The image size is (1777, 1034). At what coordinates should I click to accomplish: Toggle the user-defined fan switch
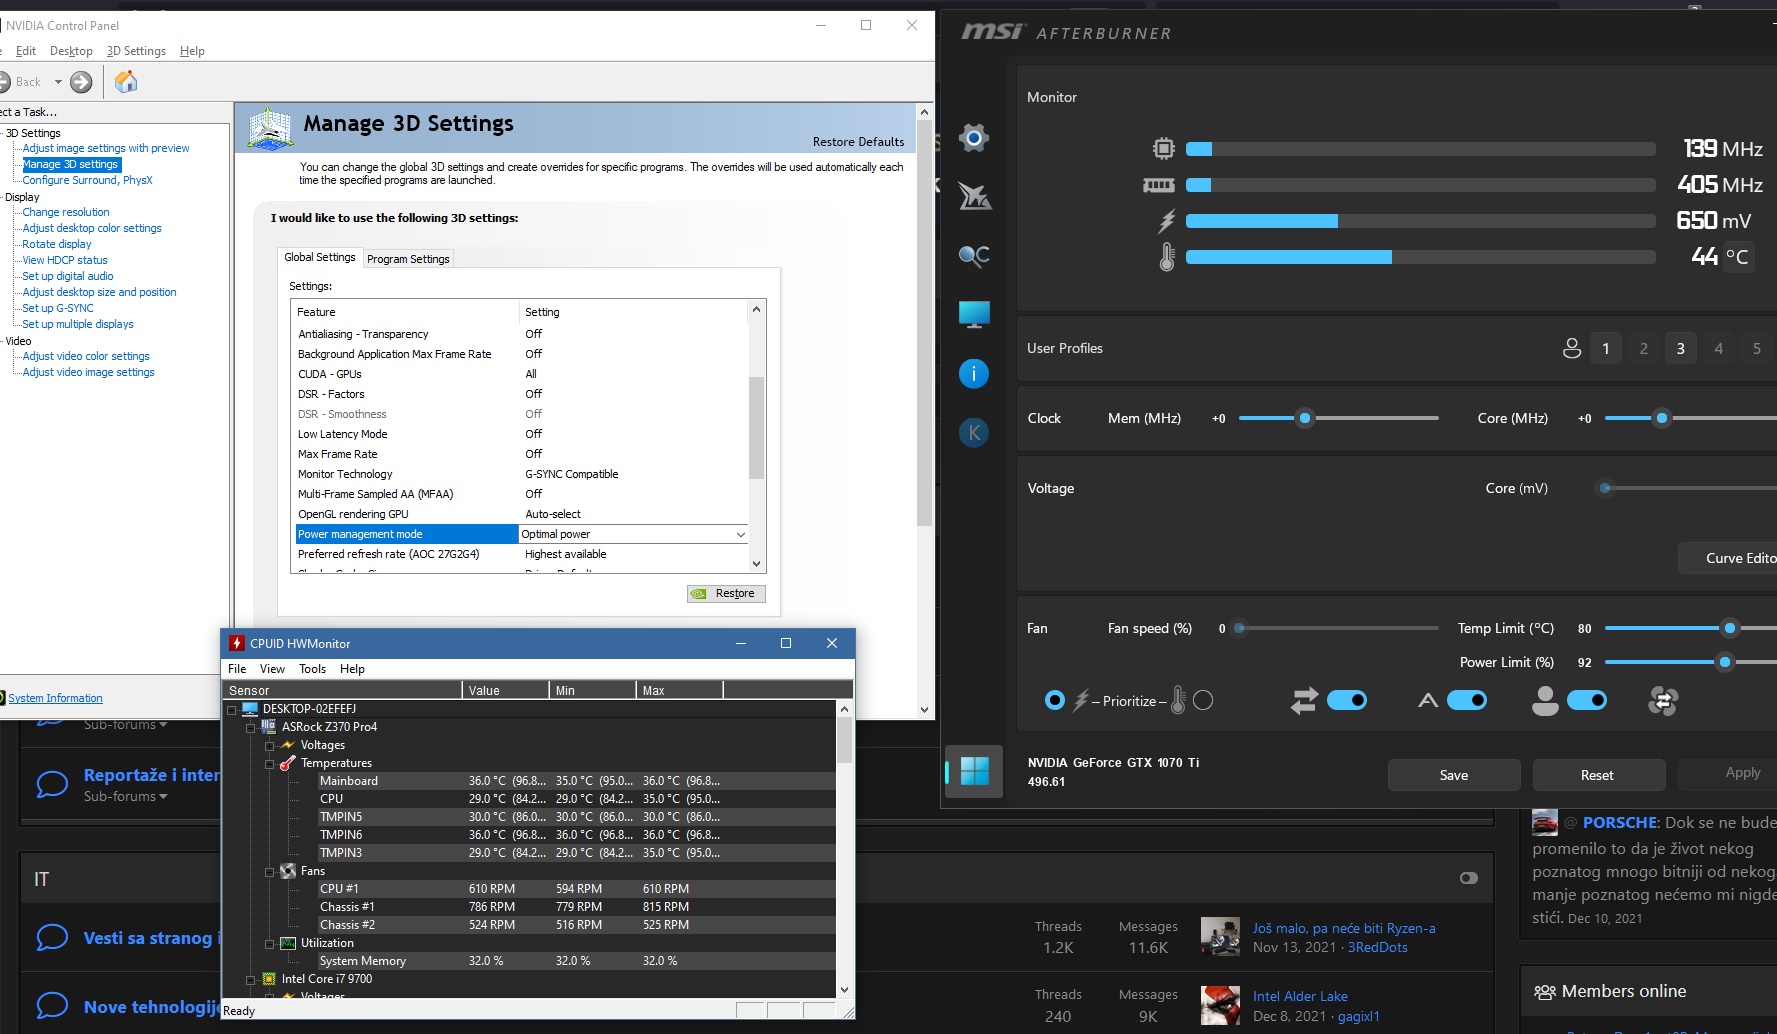(x=1586, y=701)
